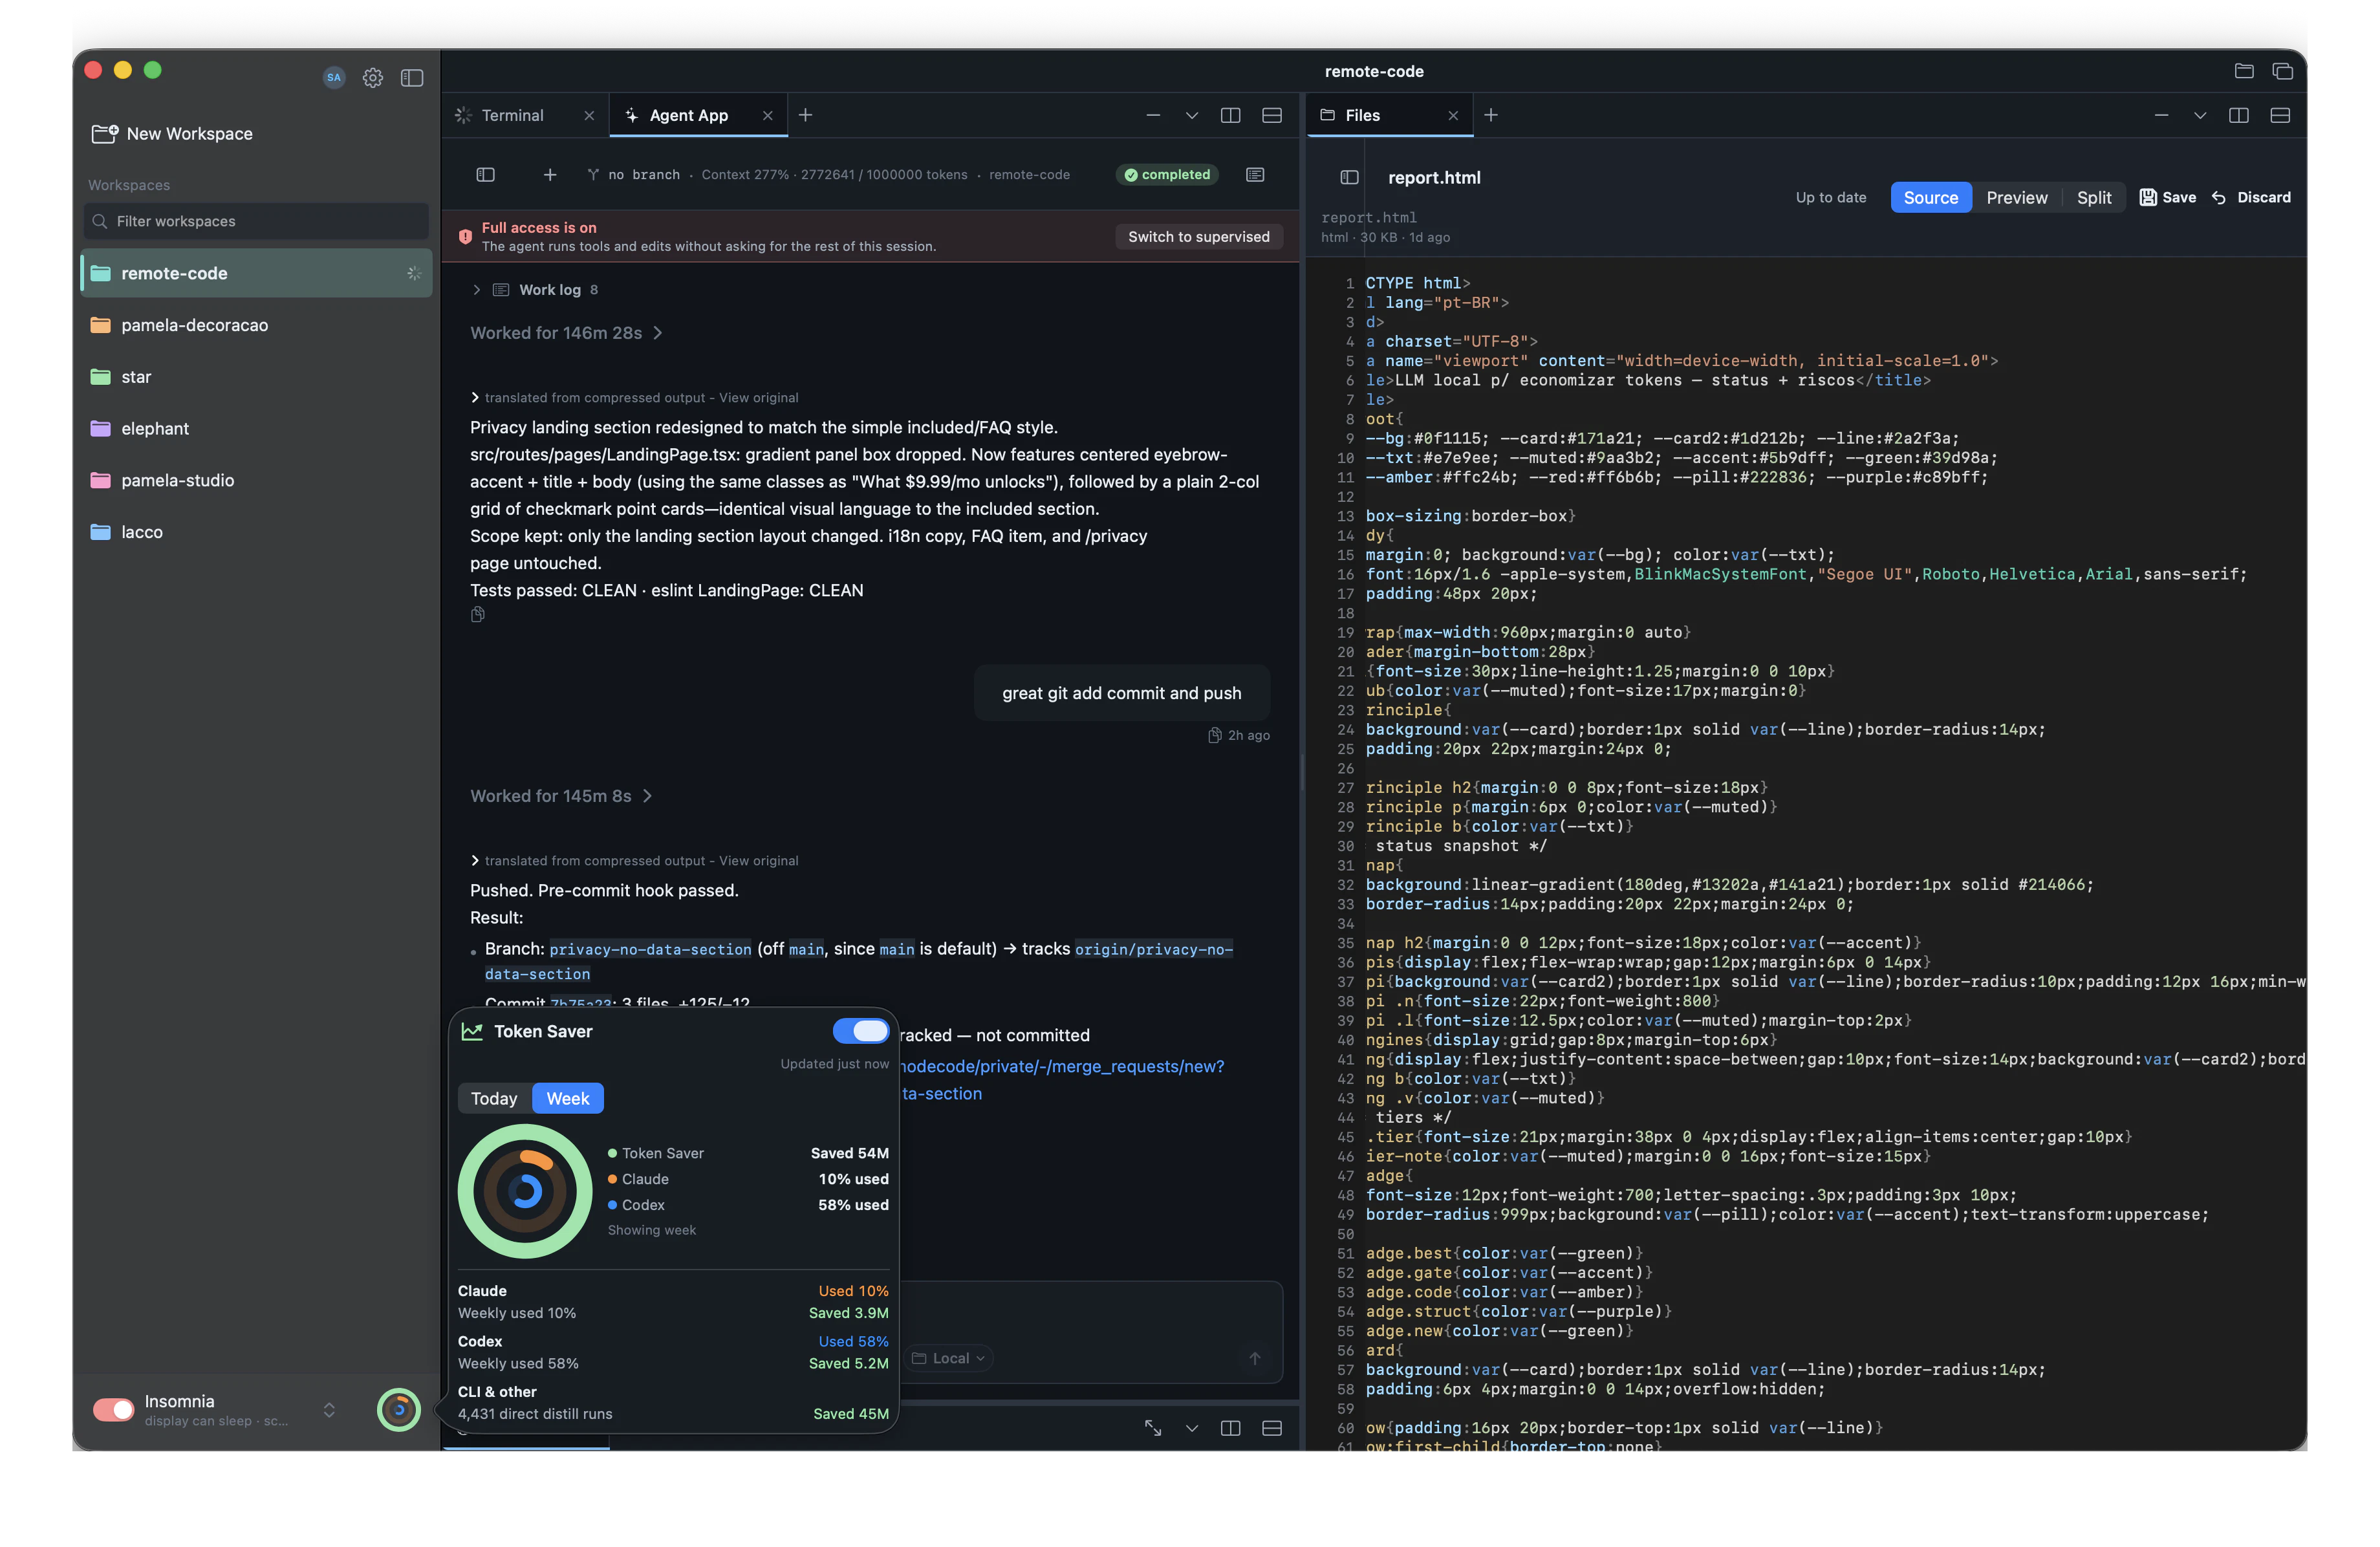Open the merge_requests/new link
This screenshot has width=2380, height=1547.
point(1062,1066)
